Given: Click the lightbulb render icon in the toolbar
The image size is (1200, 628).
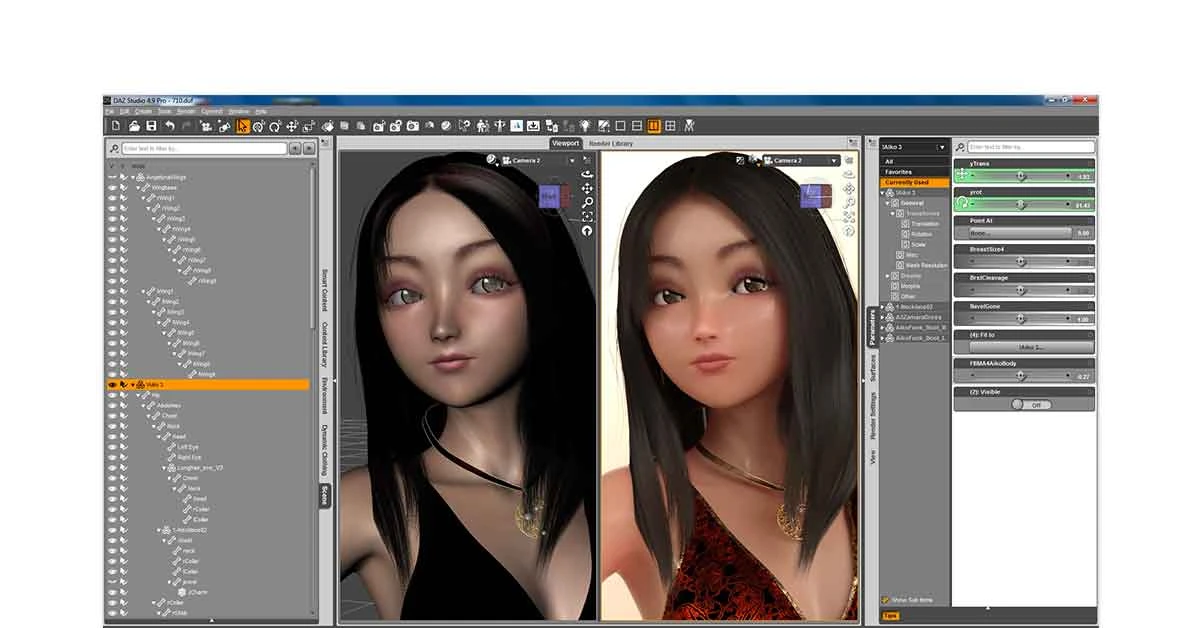Looking at the screenshot, I should pyautogui.click(x=584, y=126).
